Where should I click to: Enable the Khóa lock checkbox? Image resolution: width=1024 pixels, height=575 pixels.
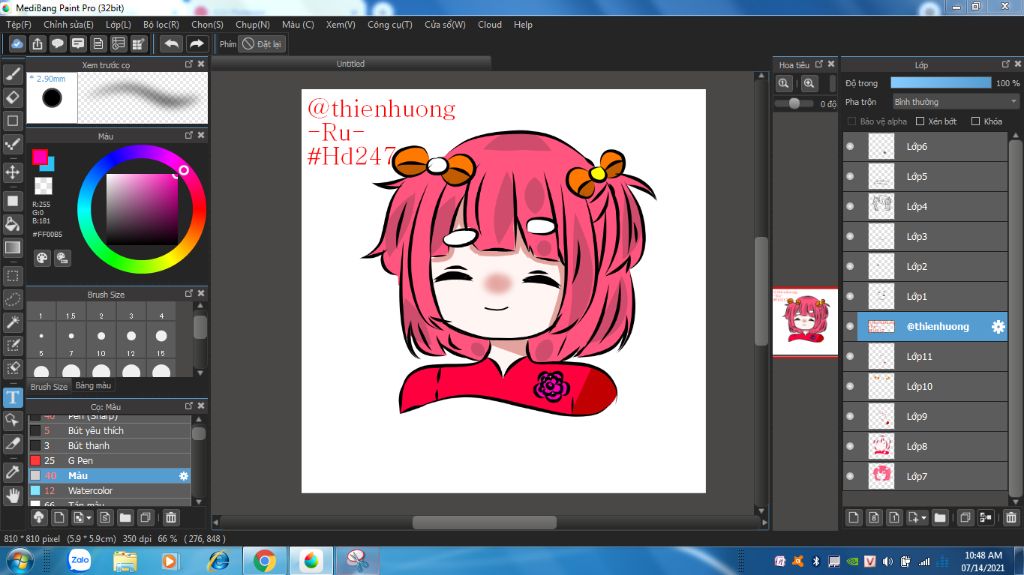pyautogui.click(x=976, y=121)
